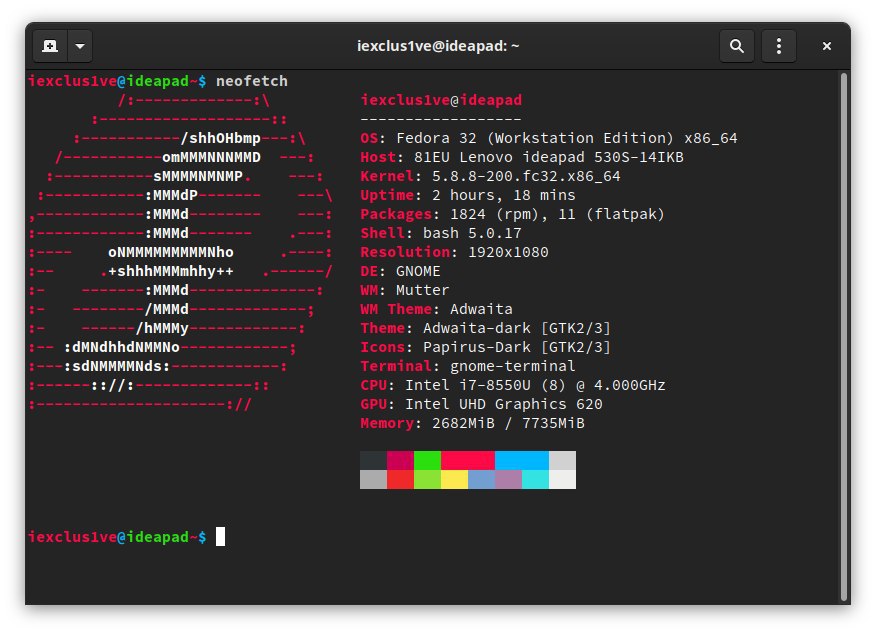
Task: Click the window title iexclus1ve@ideapad: ~
Action: 438,46
